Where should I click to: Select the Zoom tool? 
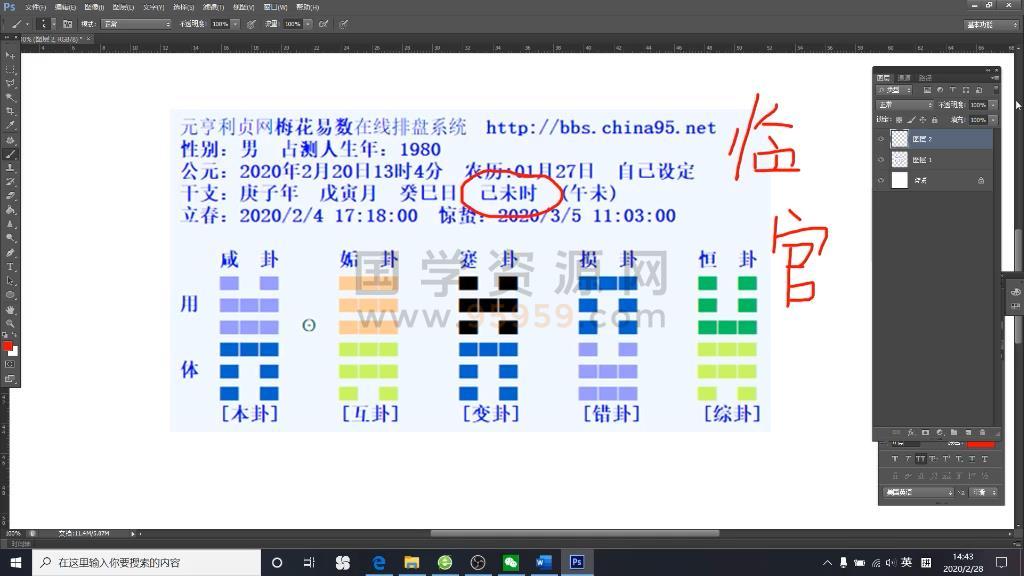[10, 323]
